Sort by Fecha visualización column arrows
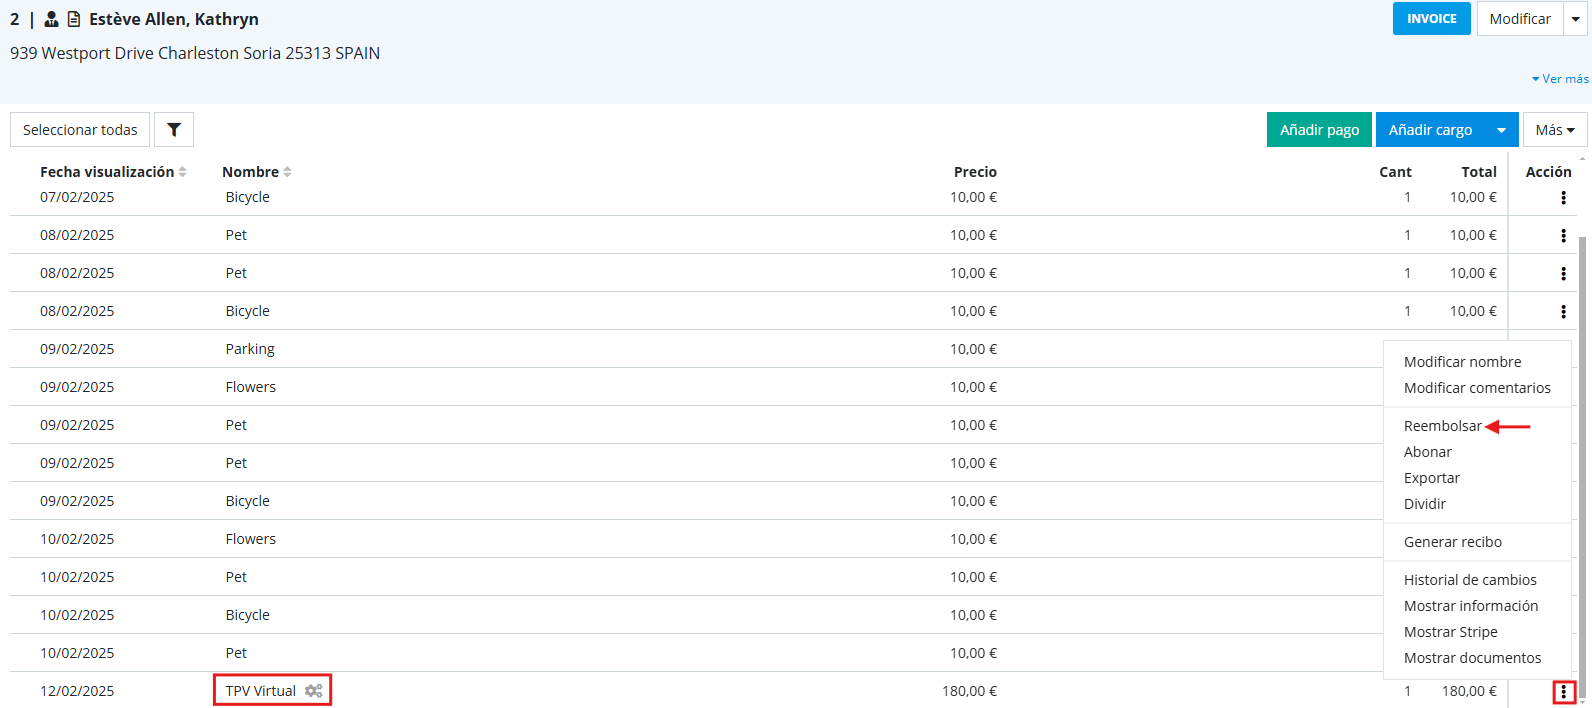The height and width of the screenshot is (708, 1592). pos(183,172)
